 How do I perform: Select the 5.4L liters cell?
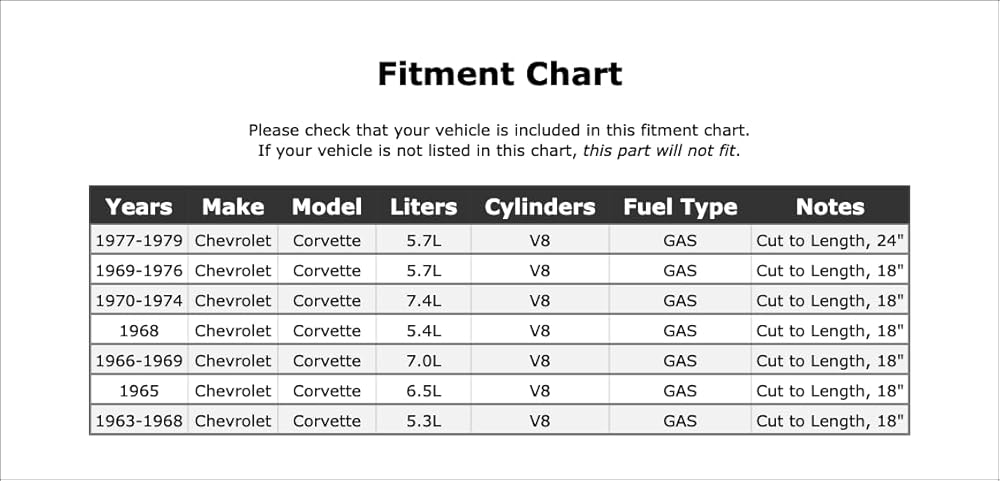coord(423,330)
